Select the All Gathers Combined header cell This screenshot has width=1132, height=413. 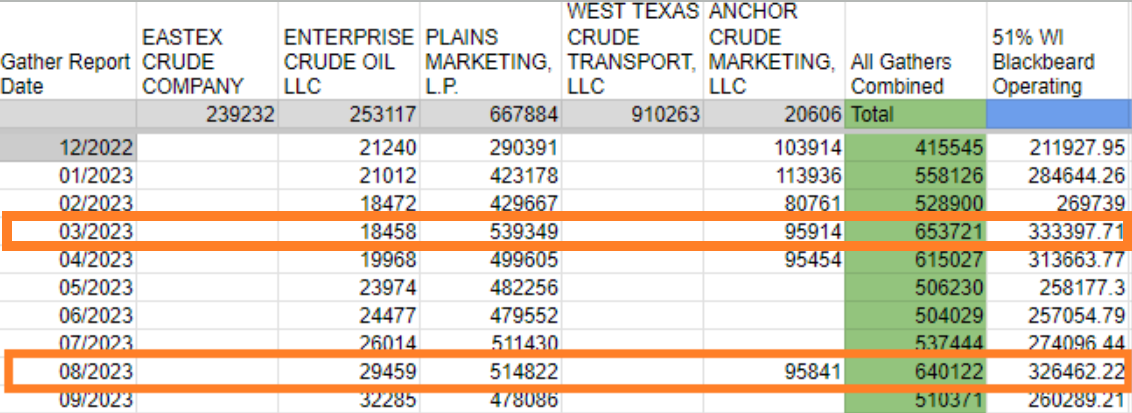click(915, 51)
